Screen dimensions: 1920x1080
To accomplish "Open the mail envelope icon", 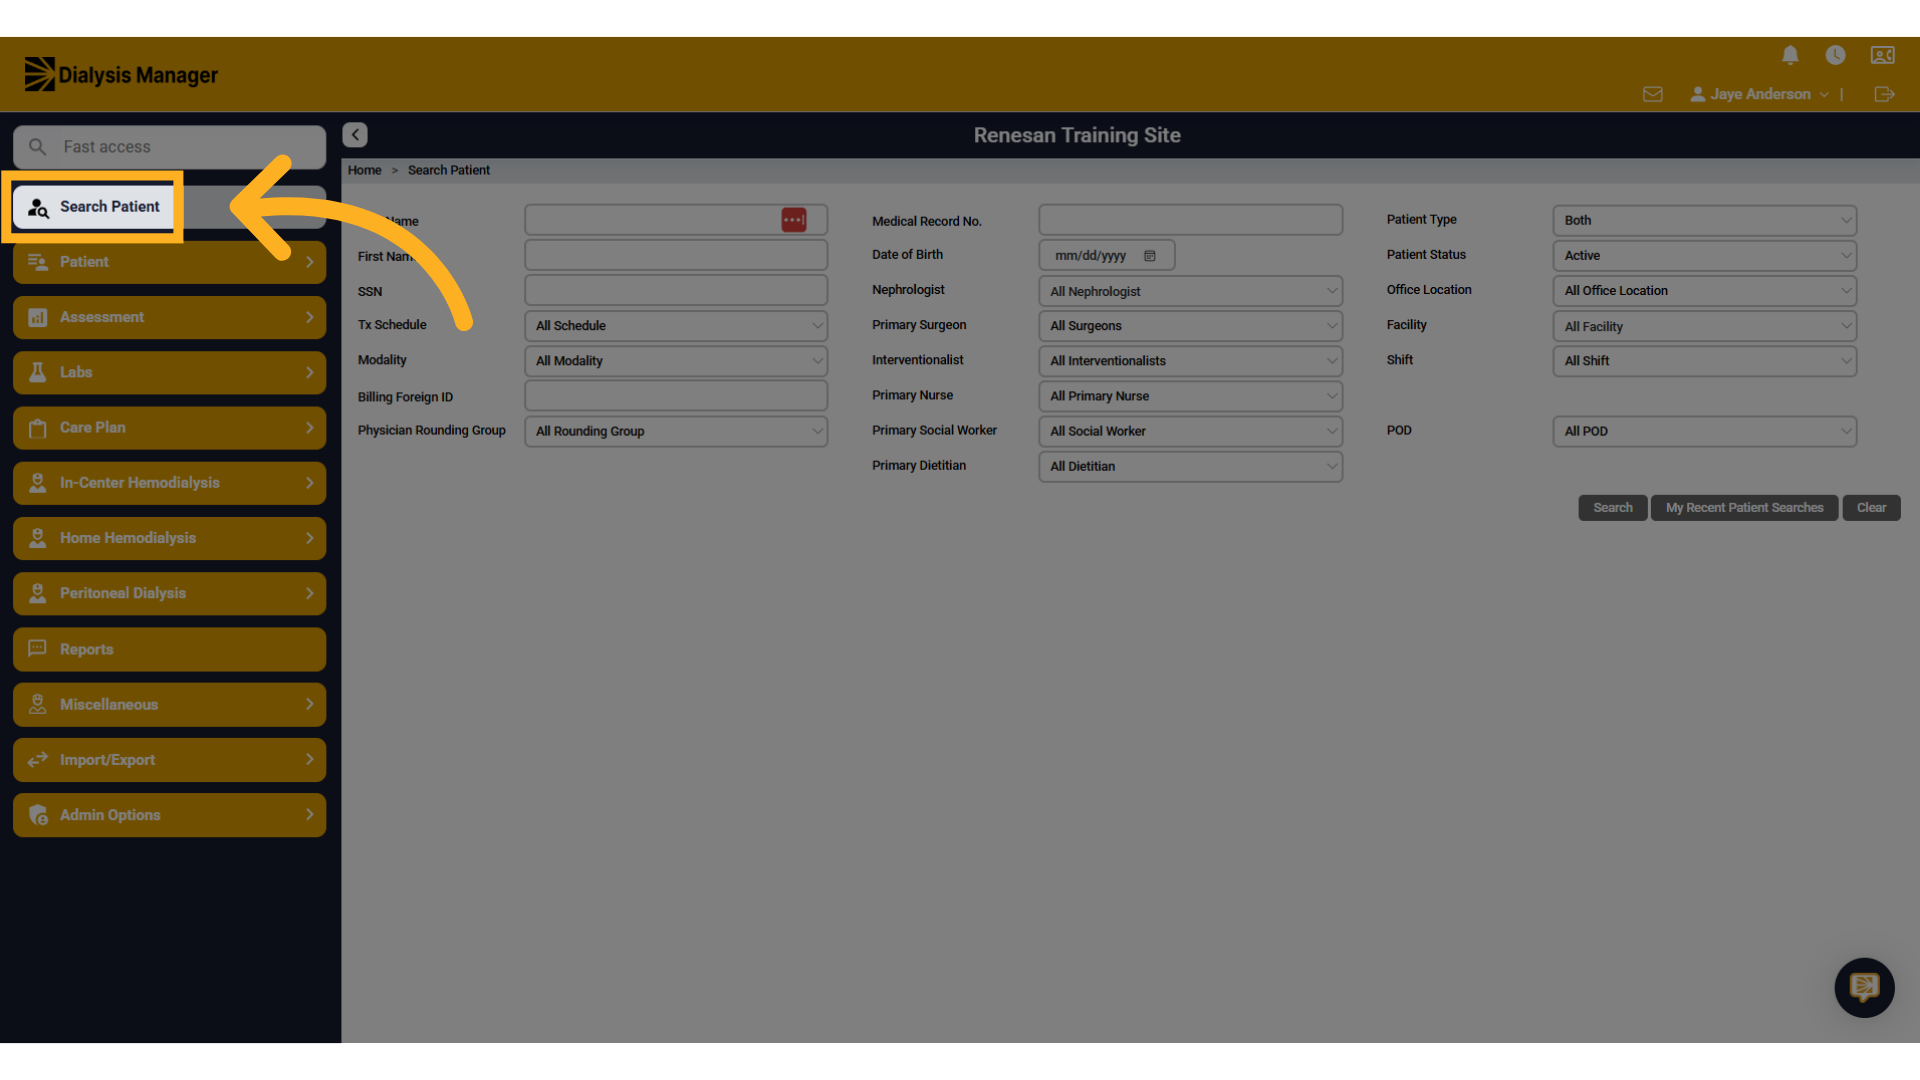I will (x=1653, y=94).
